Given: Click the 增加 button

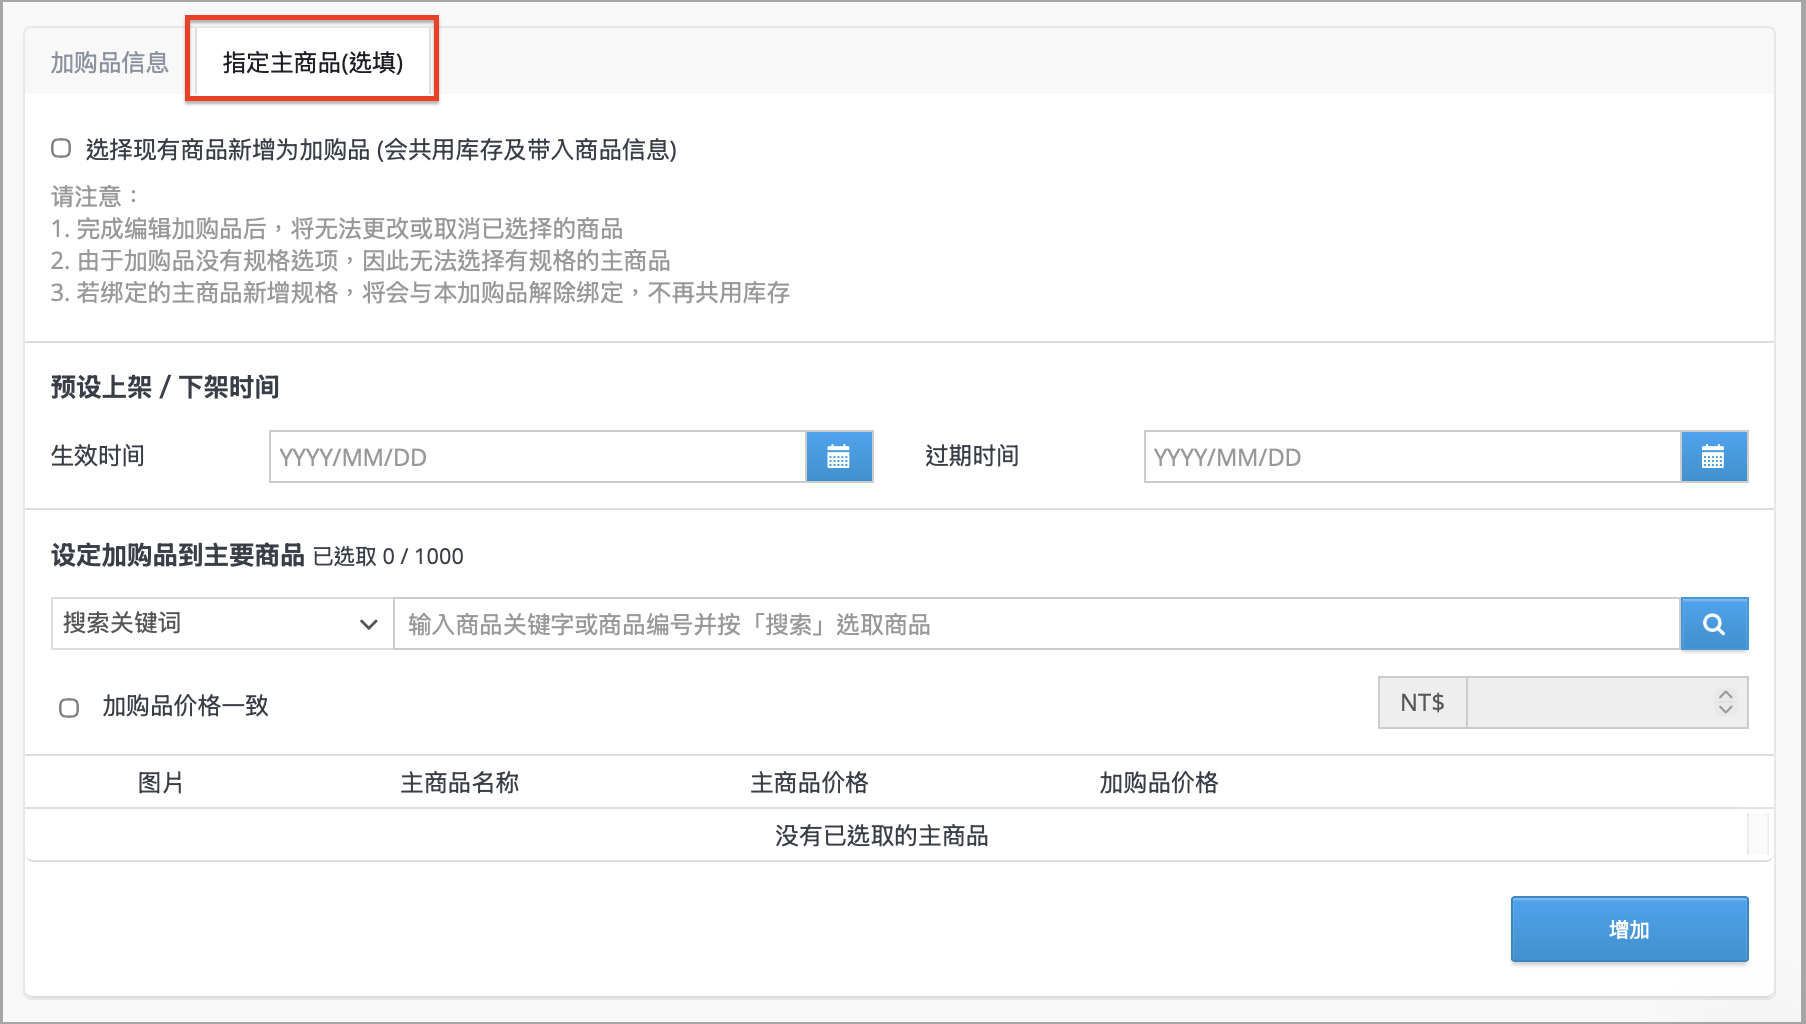Looking at the screenshot, I should point(1629,929).
